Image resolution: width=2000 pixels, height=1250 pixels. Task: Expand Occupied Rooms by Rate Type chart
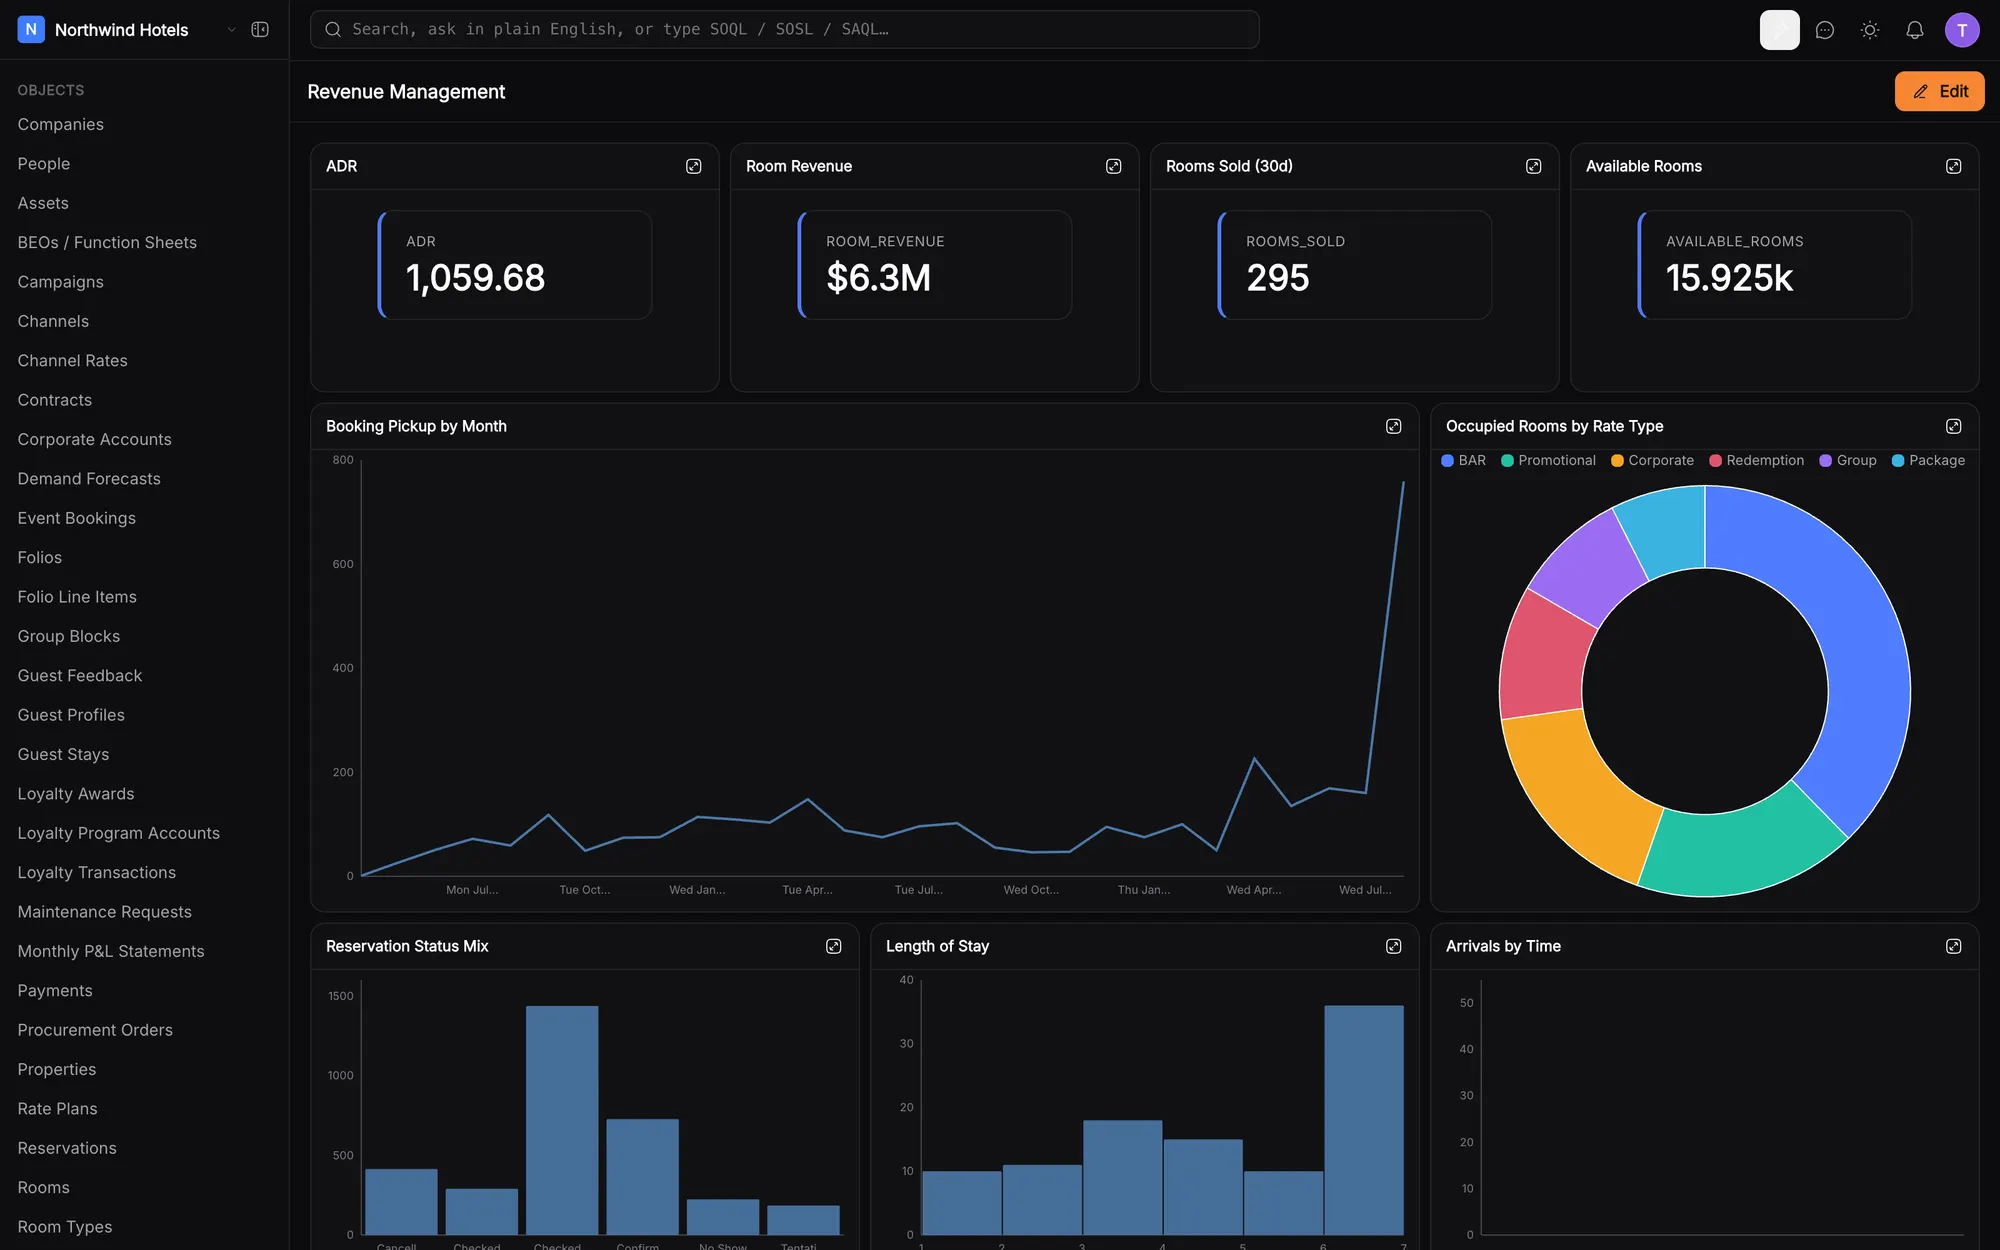1953,426
